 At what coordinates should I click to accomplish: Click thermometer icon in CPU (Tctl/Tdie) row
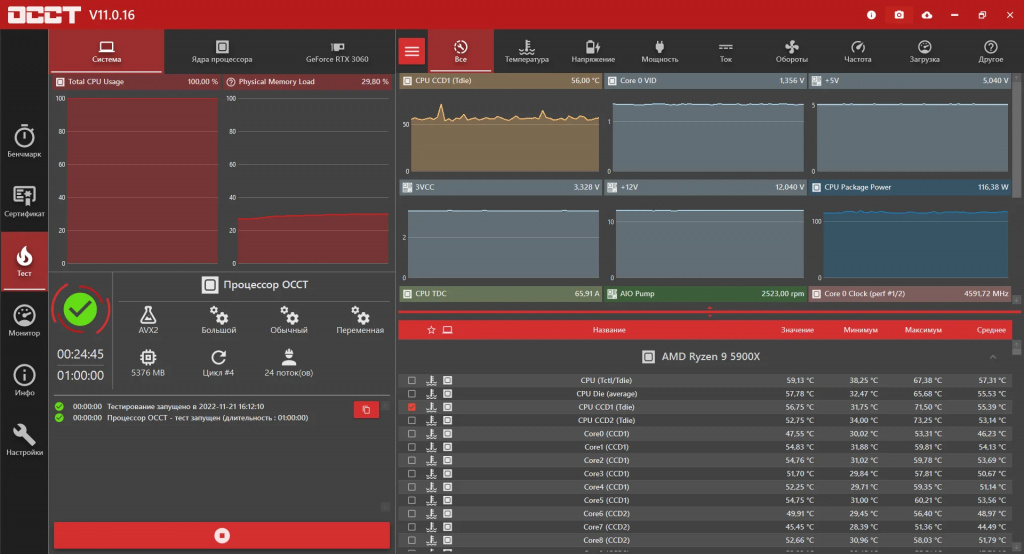431,380
